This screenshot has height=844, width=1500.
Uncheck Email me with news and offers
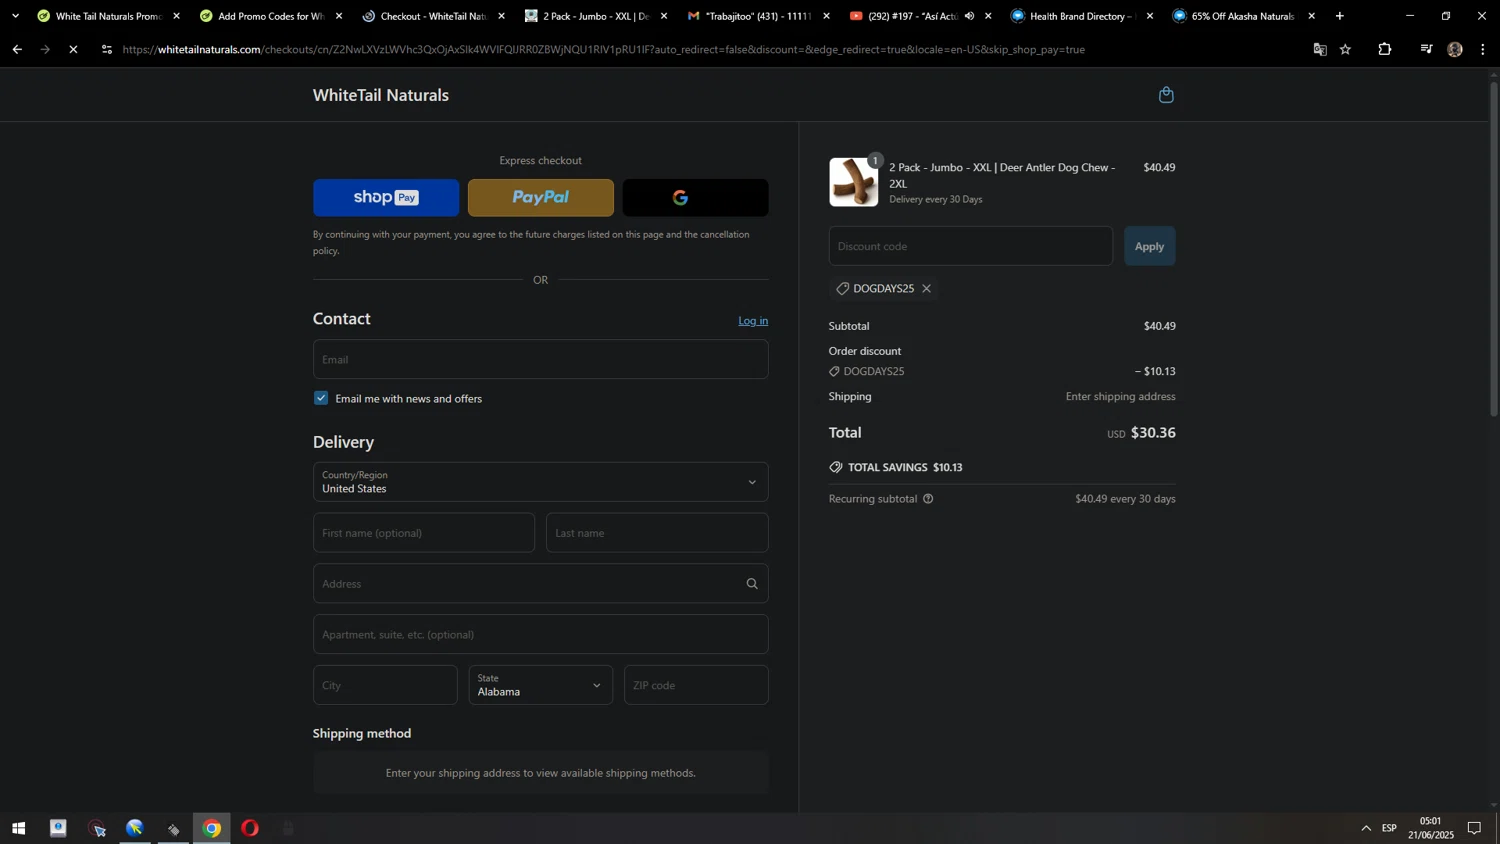click(321, 398)
